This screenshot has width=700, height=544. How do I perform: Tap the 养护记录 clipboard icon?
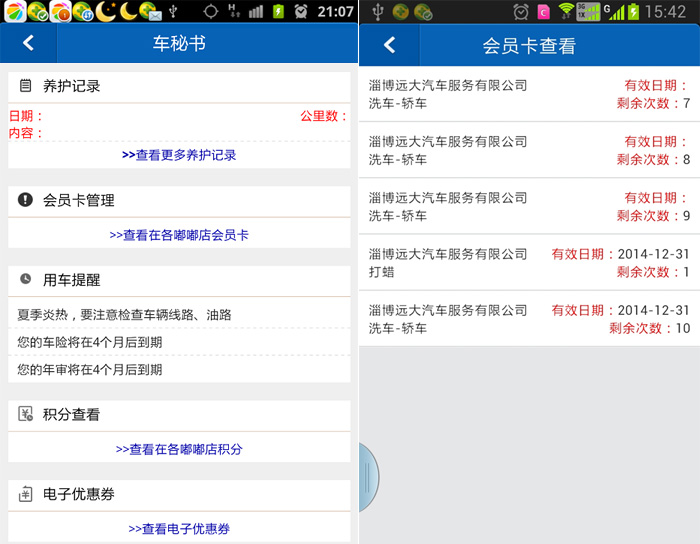(26, 87)
